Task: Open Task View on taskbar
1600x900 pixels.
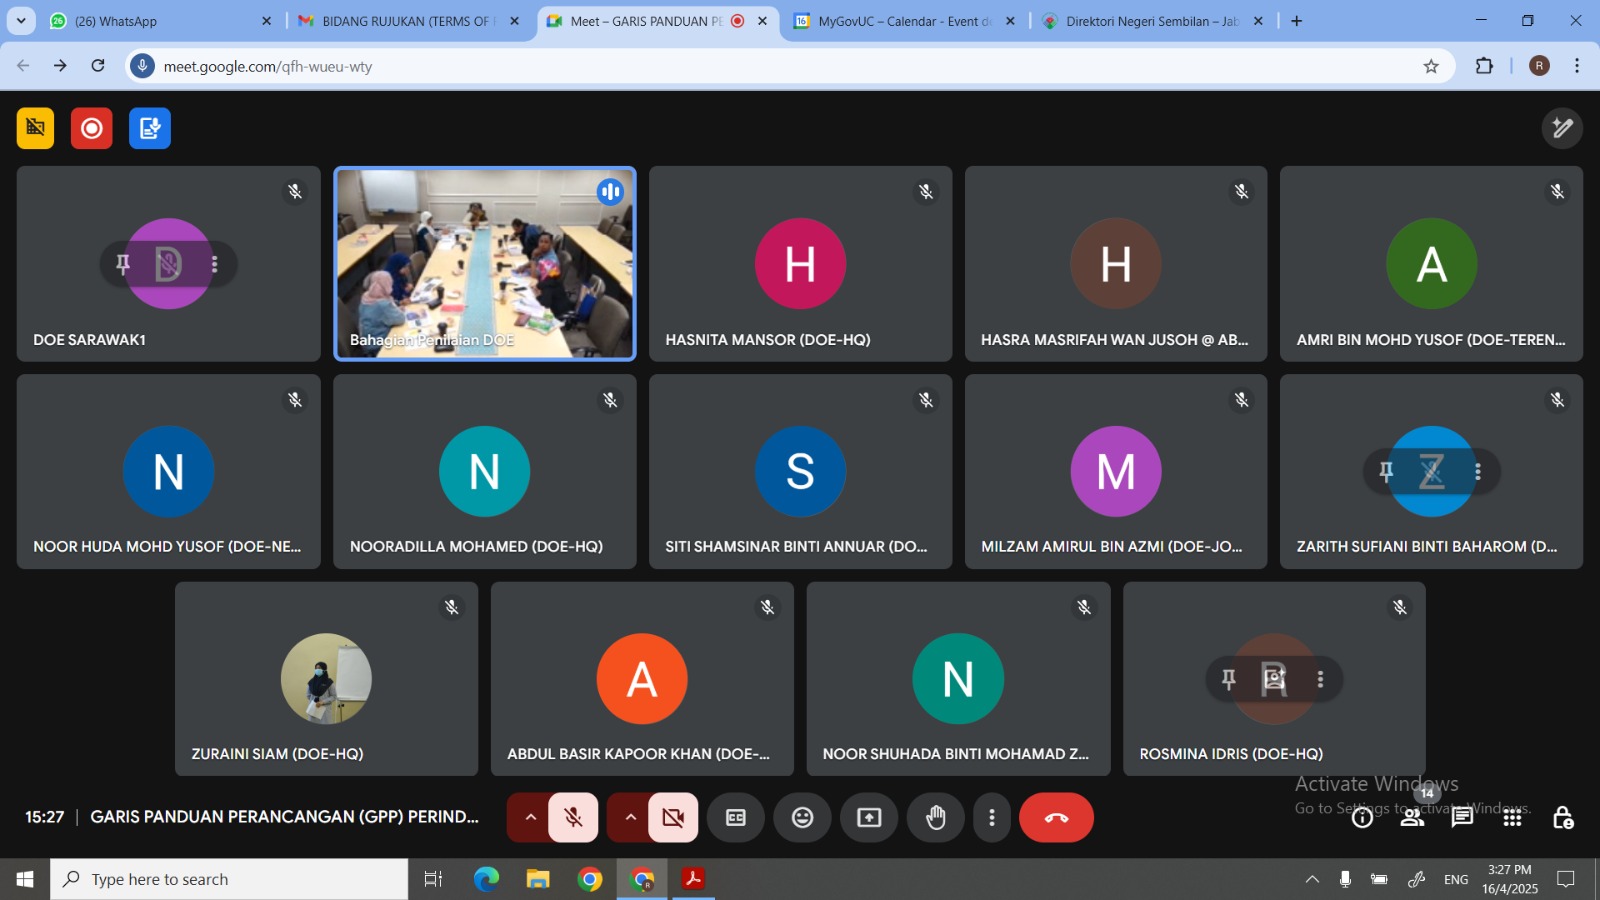Action: click(x=433, y=879)
